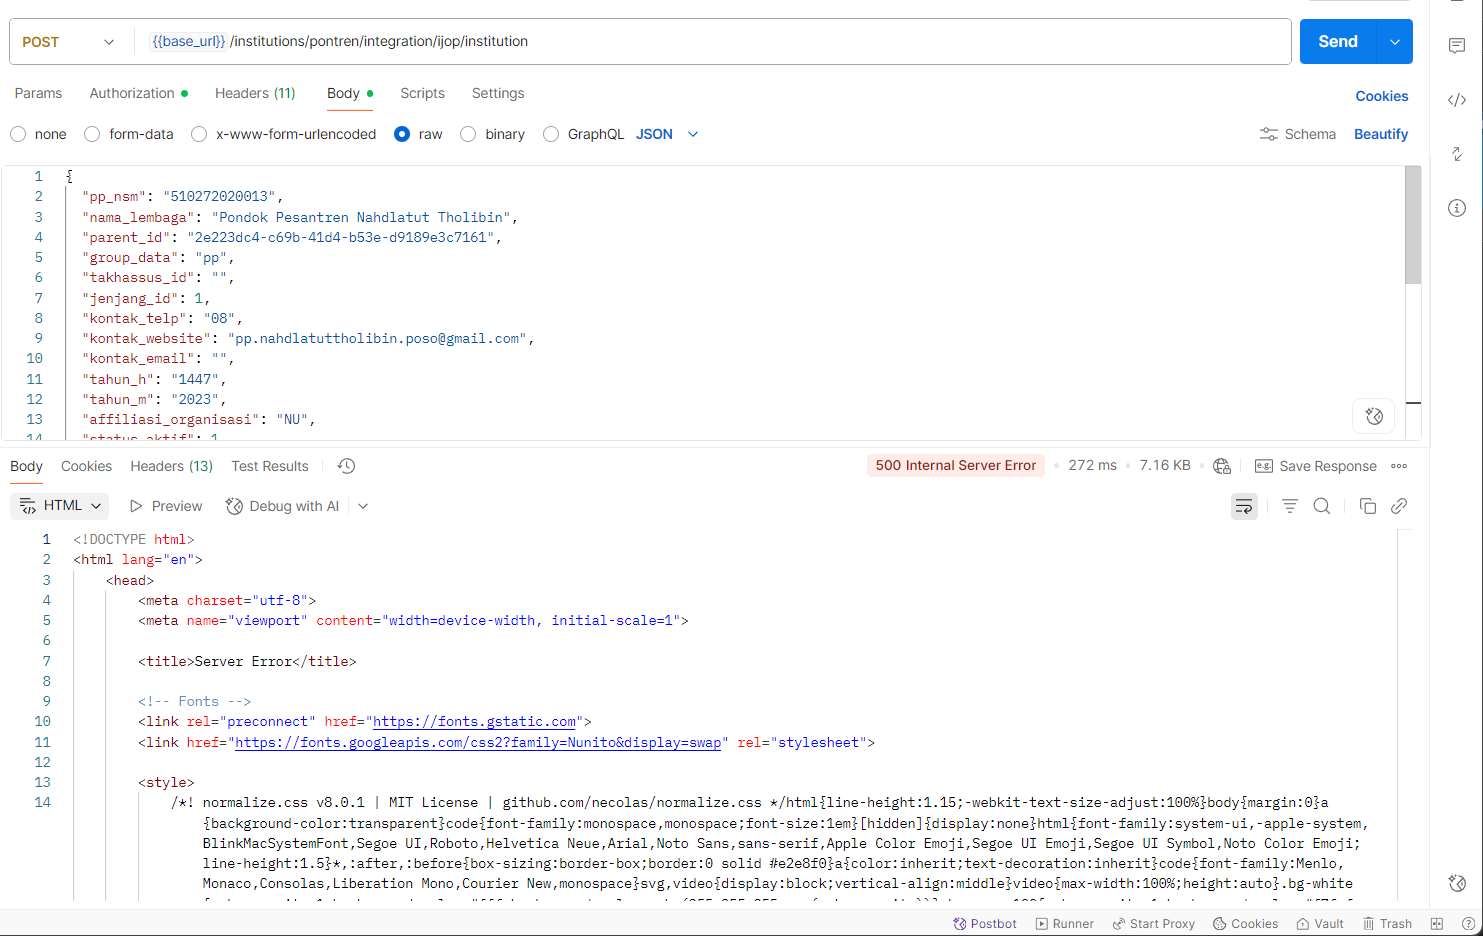Click the Beautify link

tap(1380, 134)
